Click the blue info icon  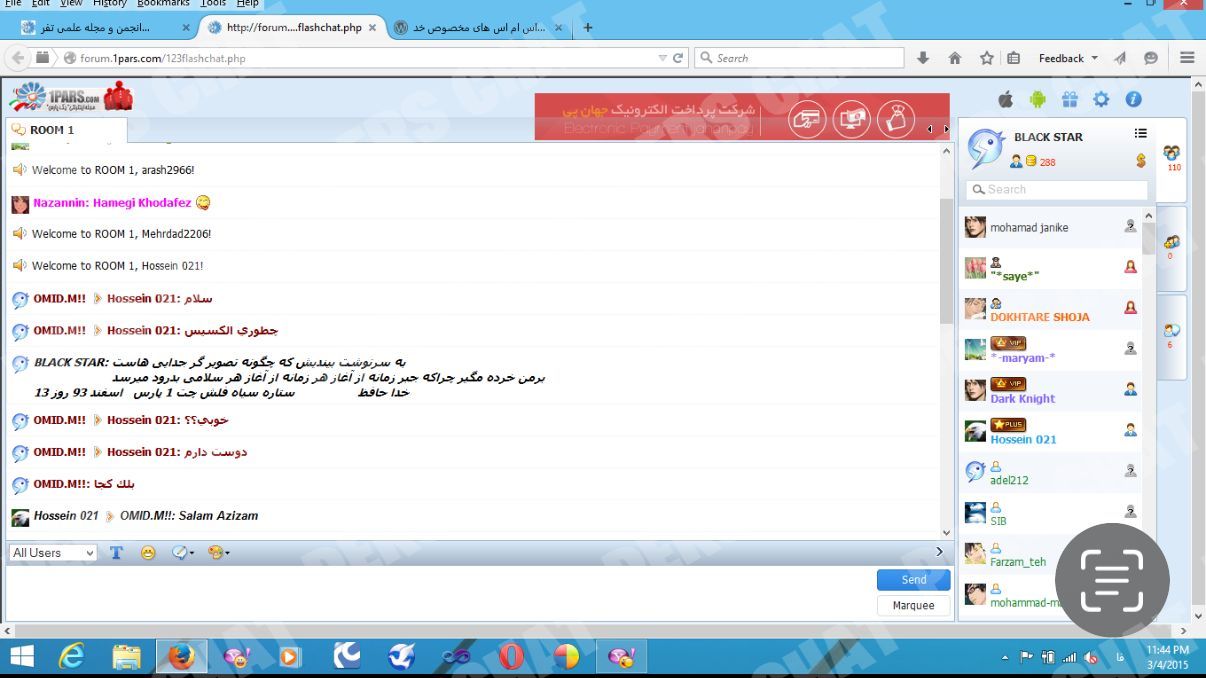pos(1133,99)
